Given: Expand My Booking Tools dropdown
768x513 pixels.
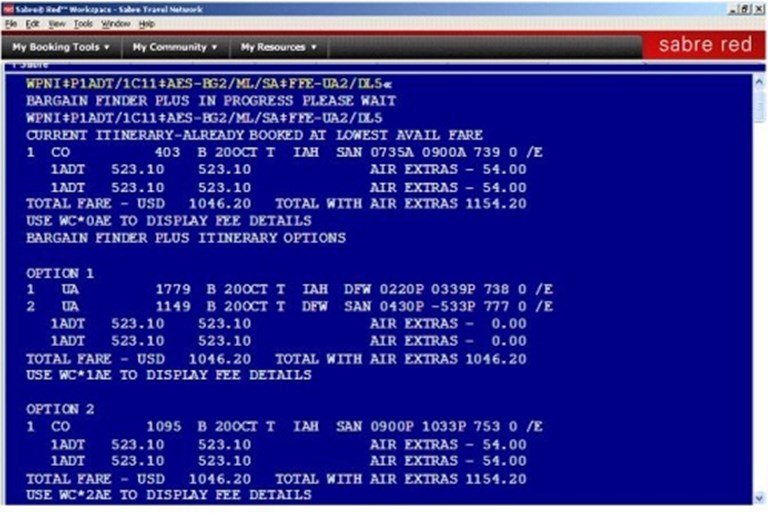Looking at the screenshot, I should coord(61,47).
